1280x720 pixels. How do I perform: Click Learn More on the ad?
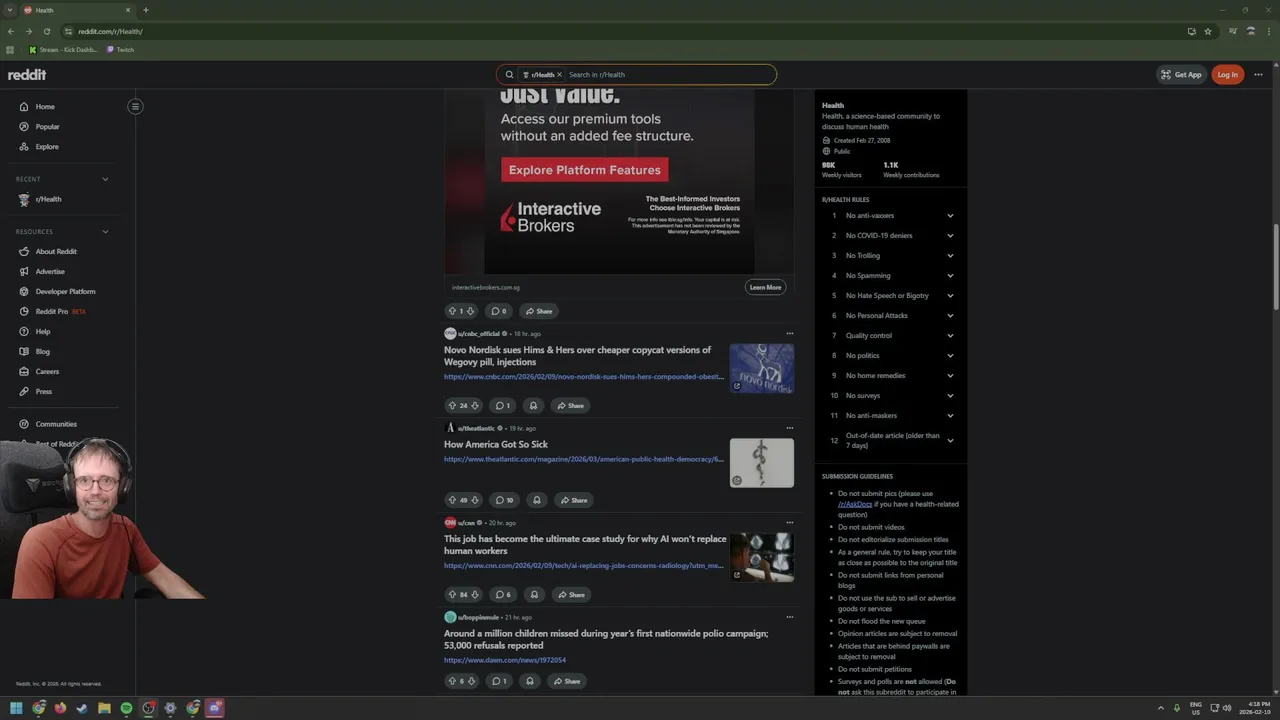765,287
